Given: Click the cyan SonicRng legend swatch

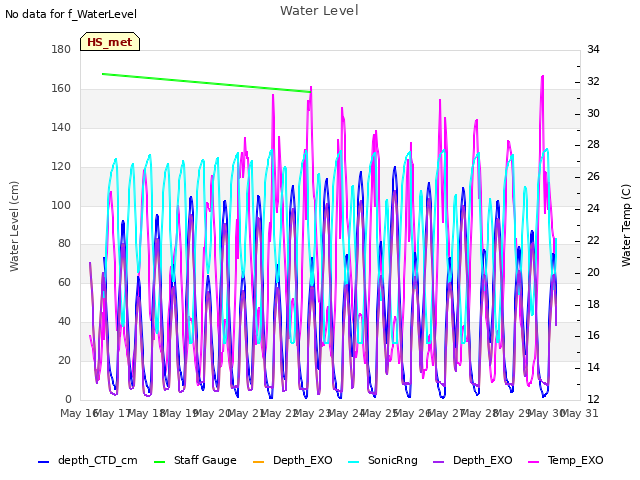Looking at the screenshot, I should (353, 462).
